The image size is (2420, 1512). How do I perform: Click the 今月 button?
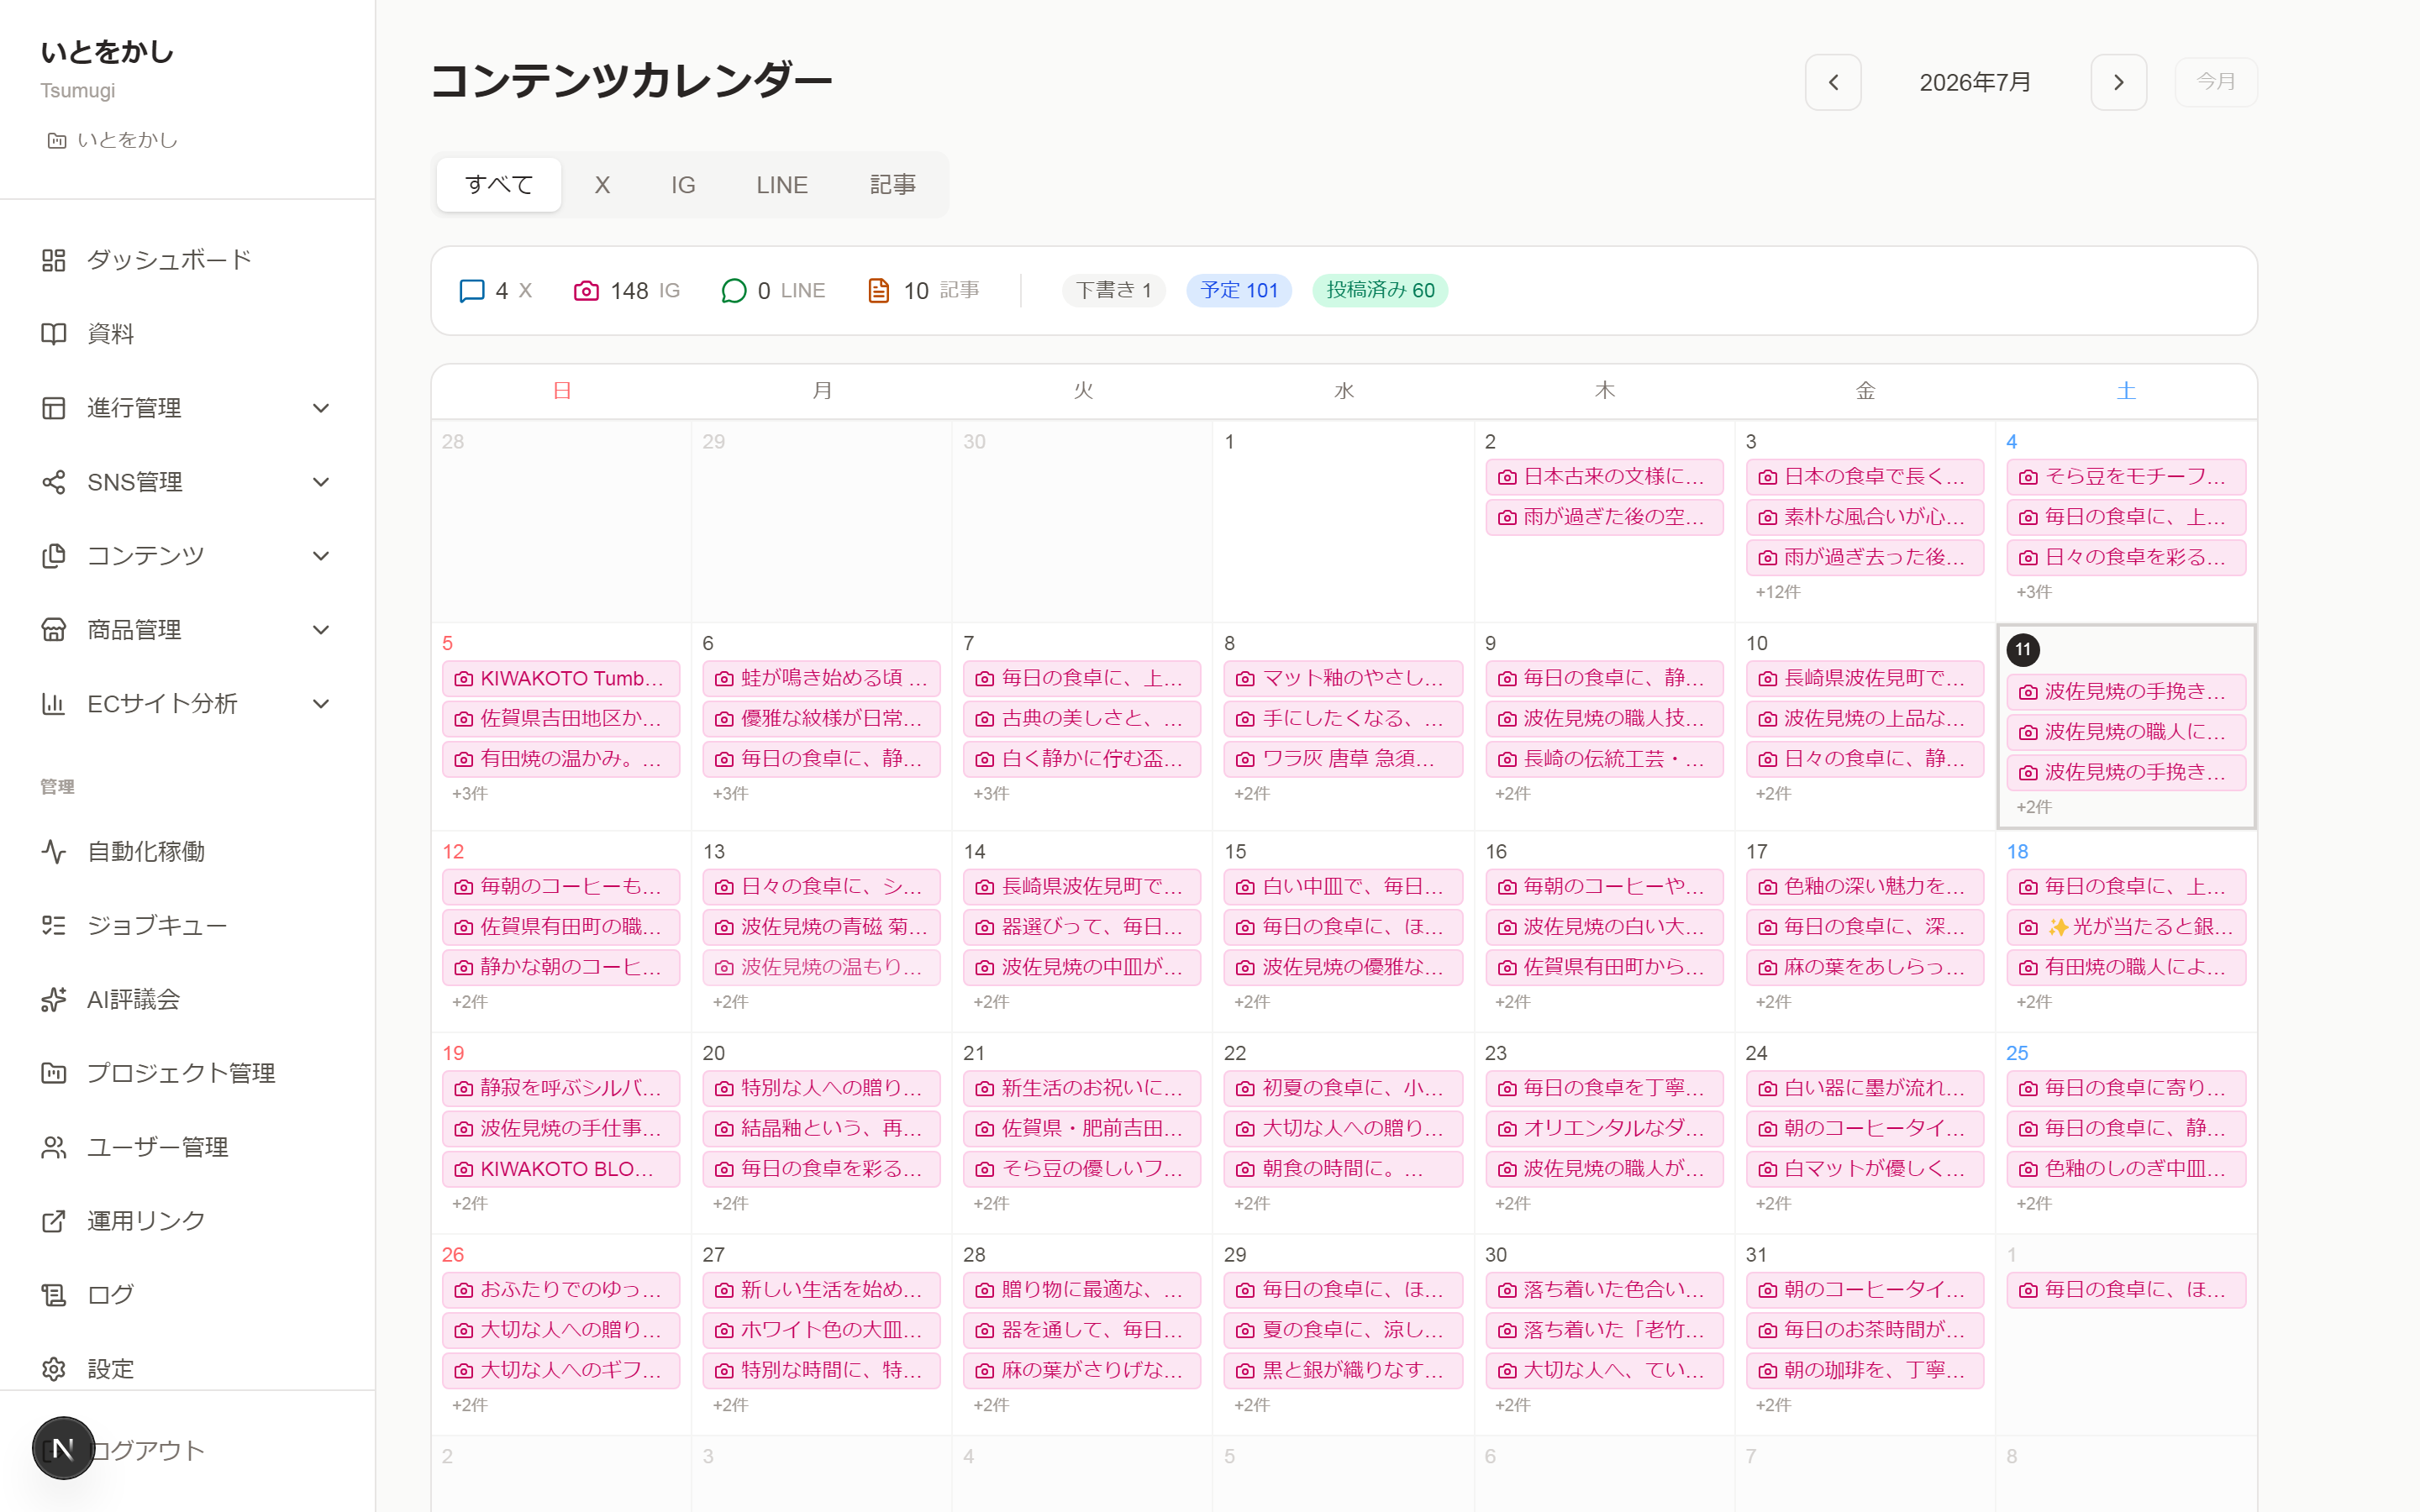(2215, 82)
